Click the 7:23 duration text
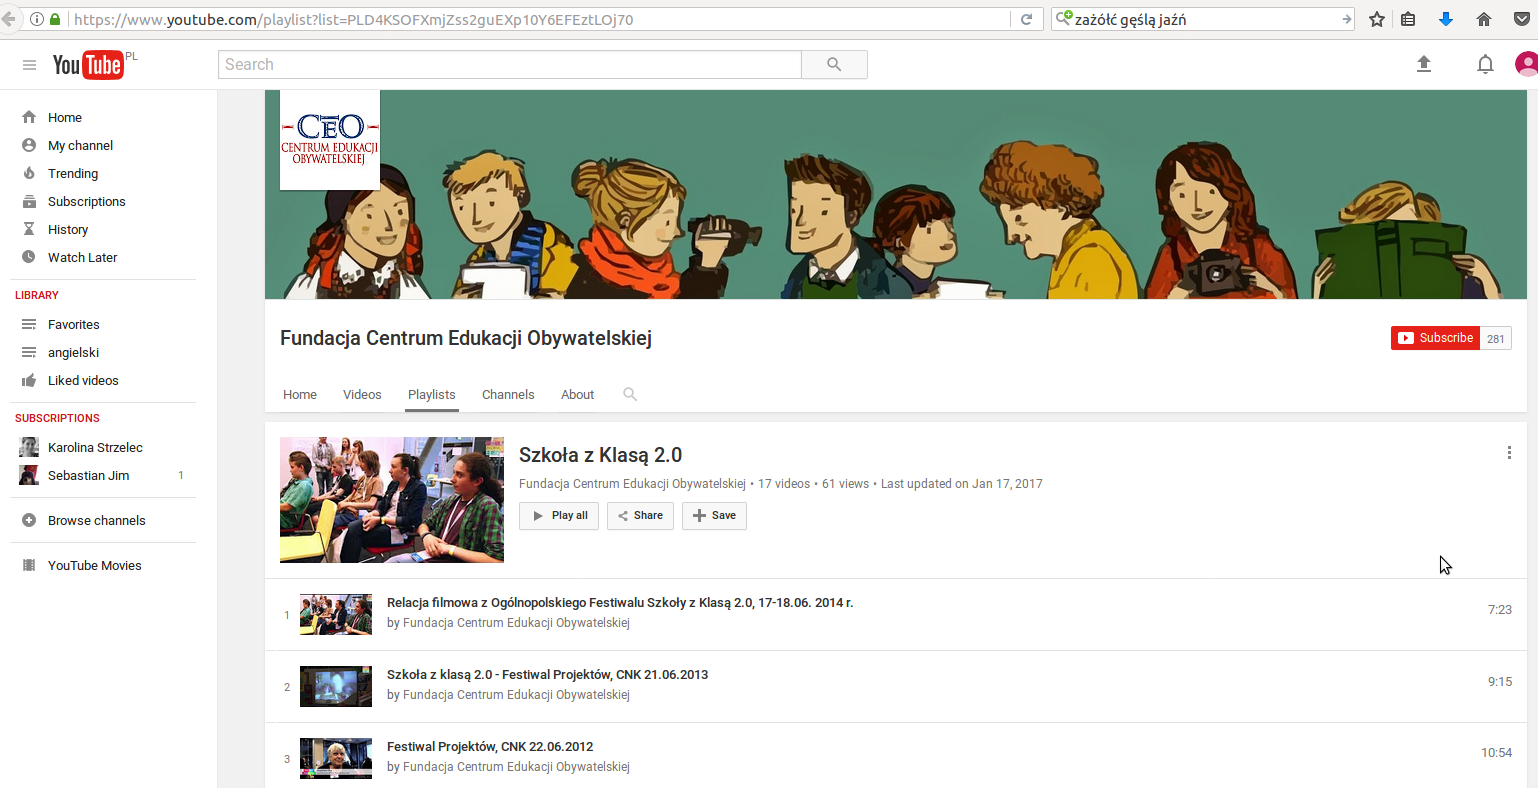 tap(1500, 609)
